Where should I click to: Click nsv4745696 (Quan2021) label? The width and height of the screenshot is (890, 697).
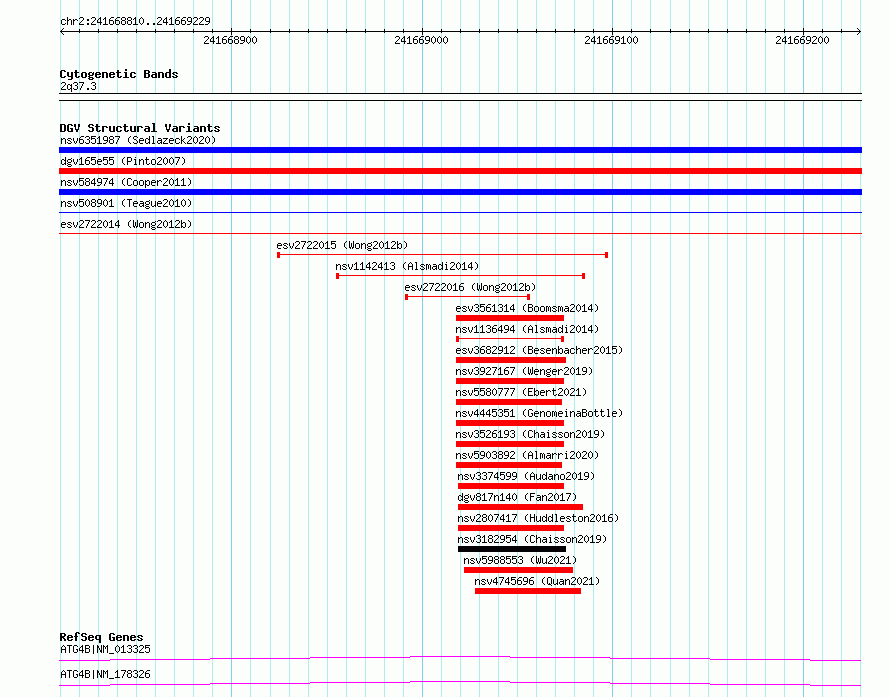pyautogui.click(x=537, y=581)
